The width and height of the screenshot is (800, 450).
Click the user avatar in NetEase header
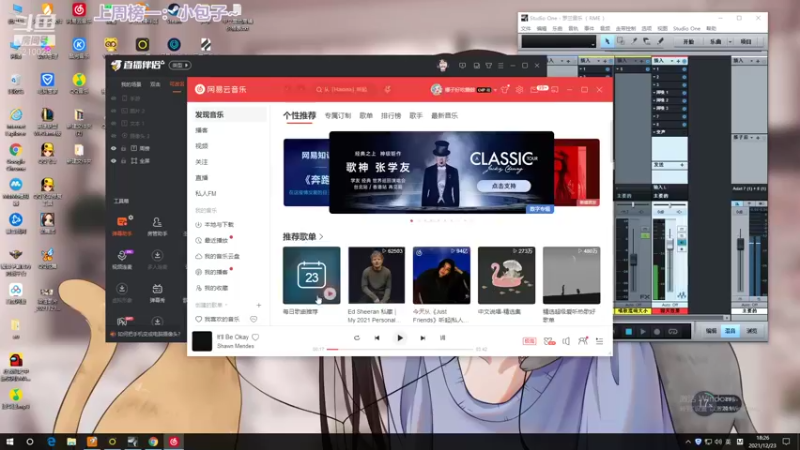pos(436,89)
